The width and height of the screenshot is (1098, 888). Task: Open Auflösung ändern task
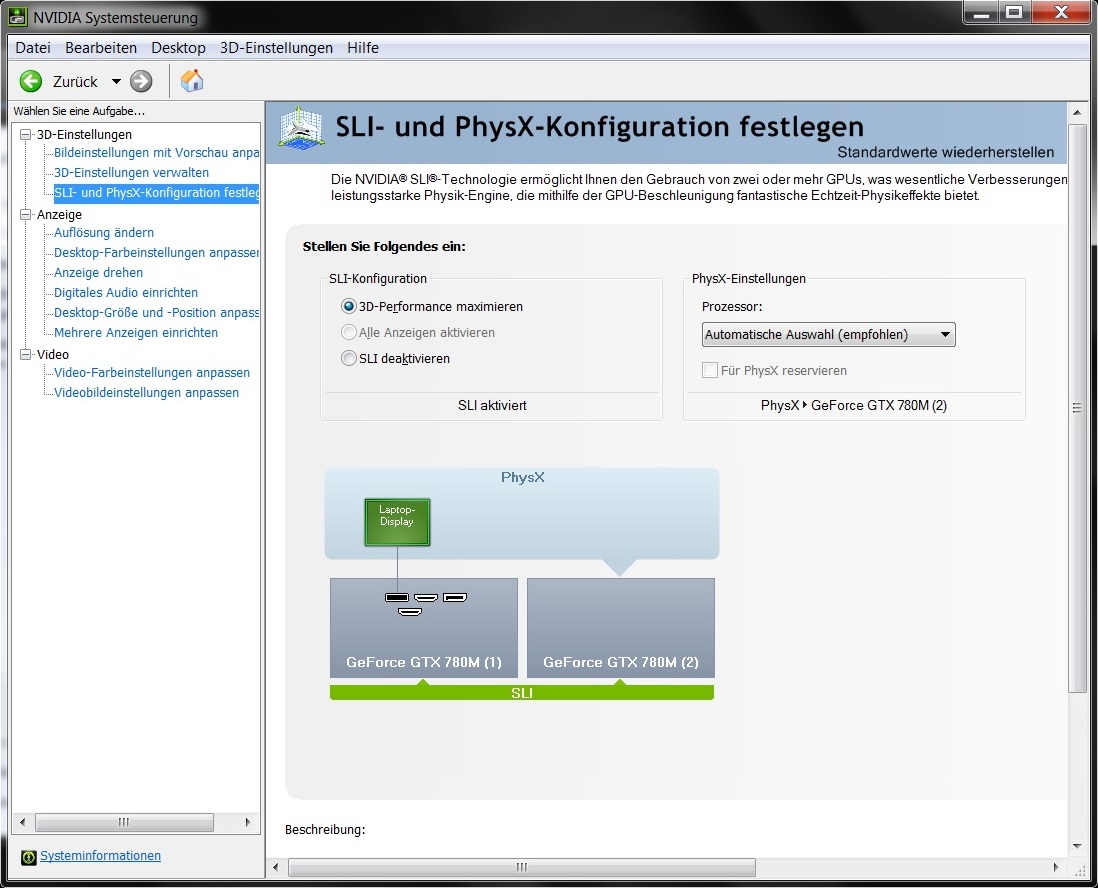(104, 233)
